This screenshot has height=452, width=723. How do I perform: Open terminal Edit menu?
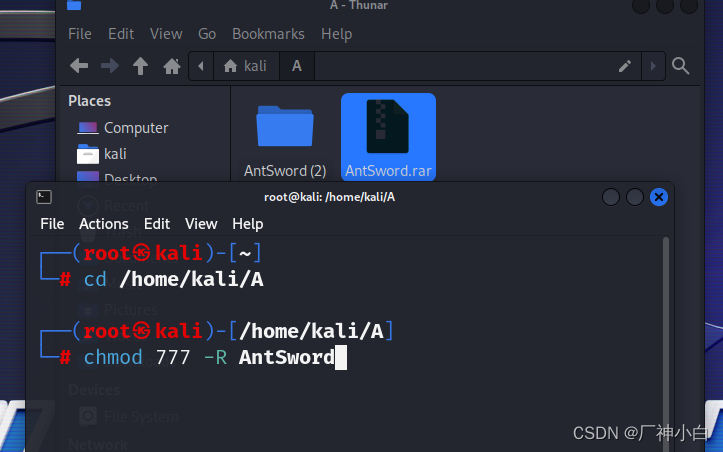tap(157, 224)
